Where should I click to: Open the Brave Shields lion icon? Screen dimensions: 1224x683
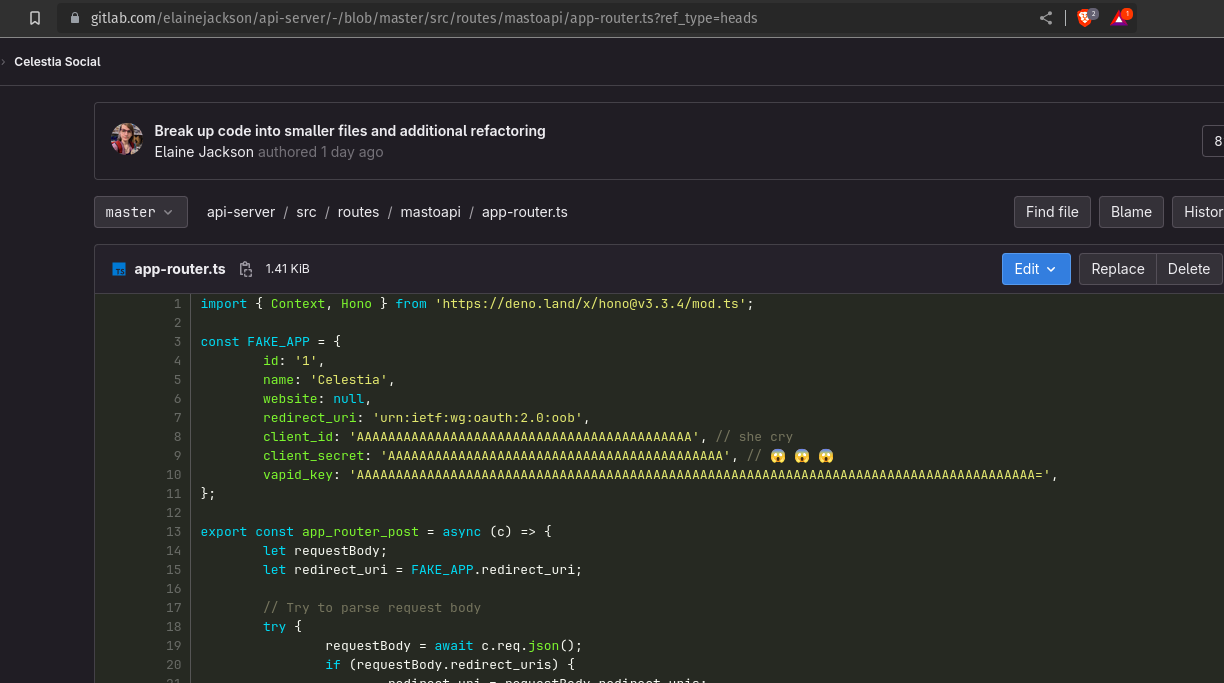1085,18
